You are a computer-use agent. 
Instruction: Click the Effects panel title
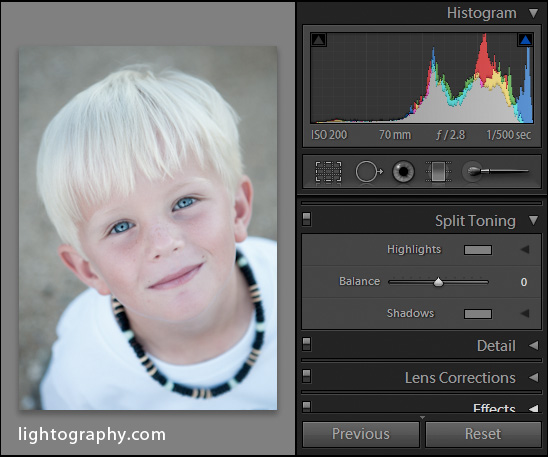[x=494, y=408]
